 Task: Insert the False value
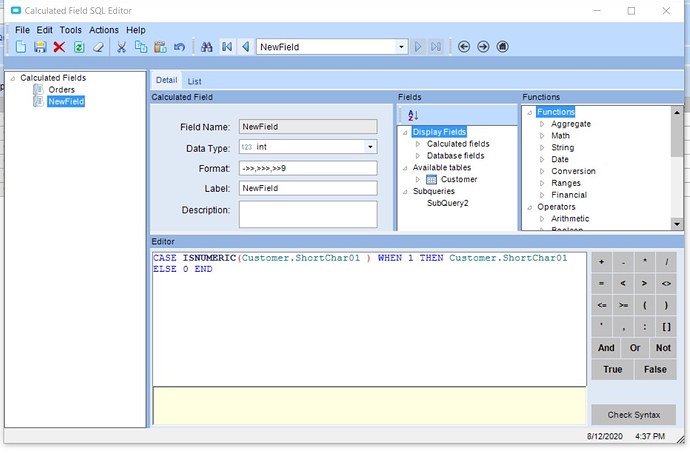(655, 369)
